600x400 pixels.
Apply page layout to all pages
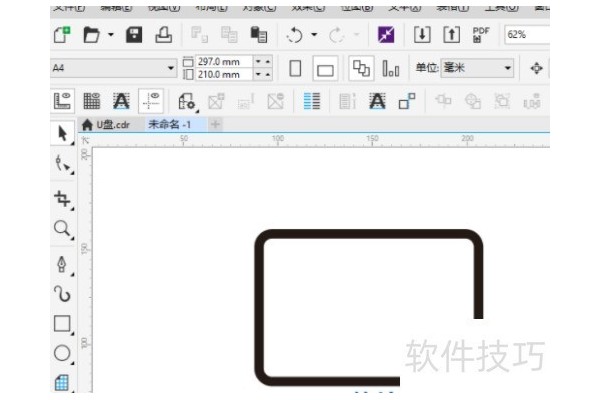pyautogui.click(x=361, y=69)
